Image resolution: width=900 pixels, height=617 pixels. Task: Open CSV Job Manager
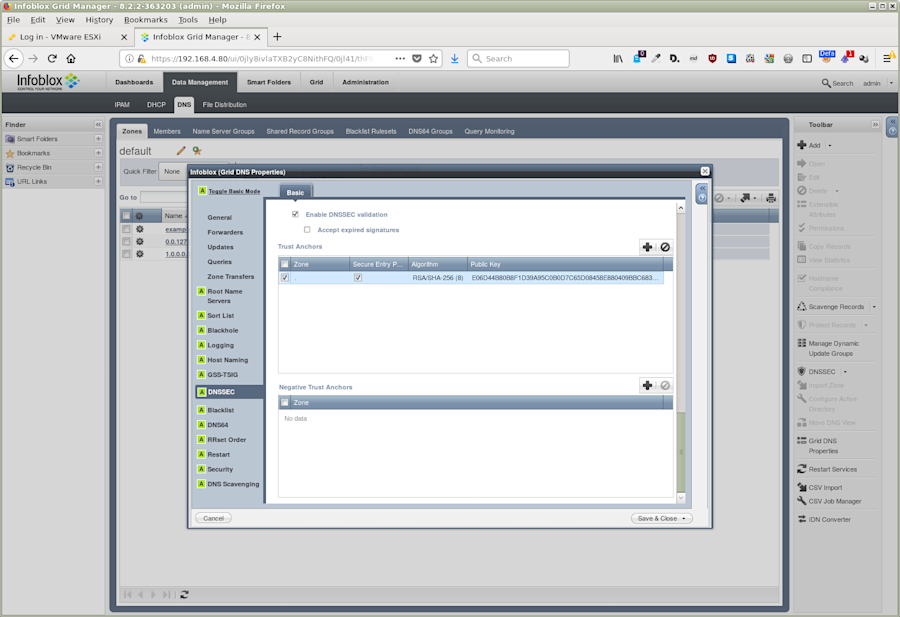point(834,502)
